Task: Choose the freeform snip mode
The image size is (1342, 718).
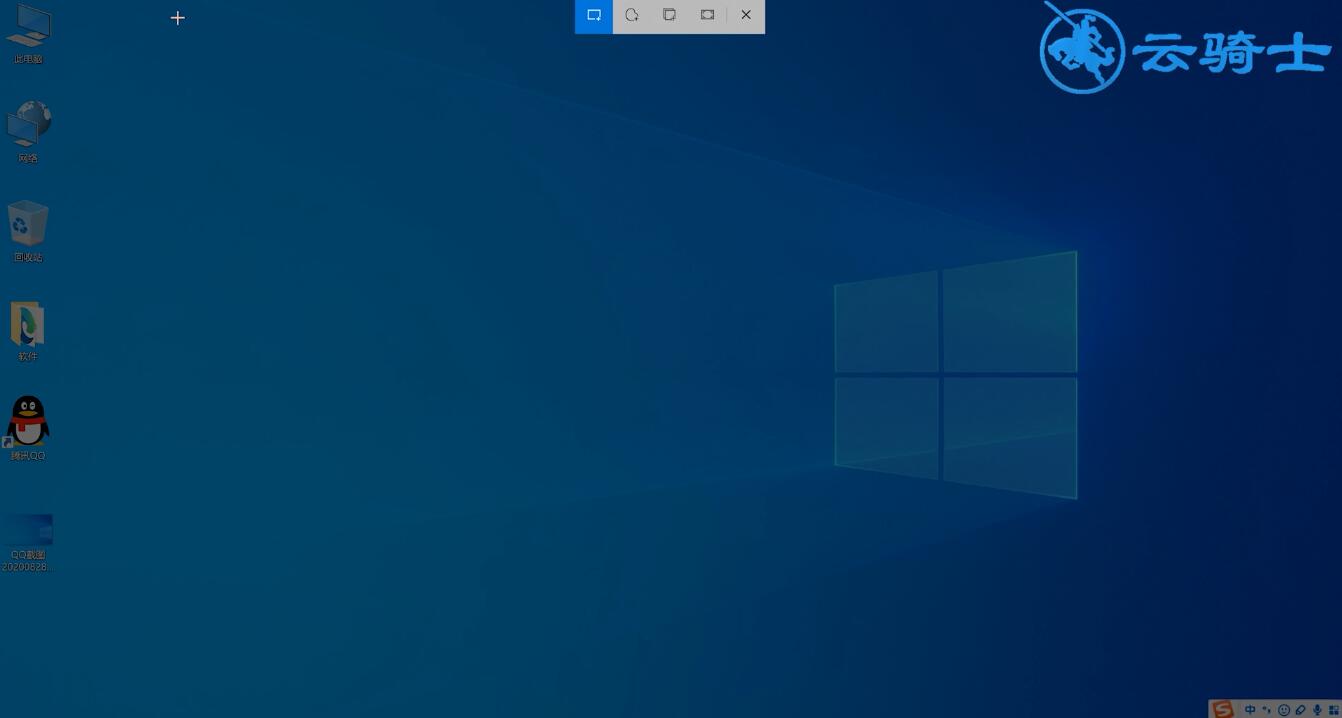Action: pos(632,16)
